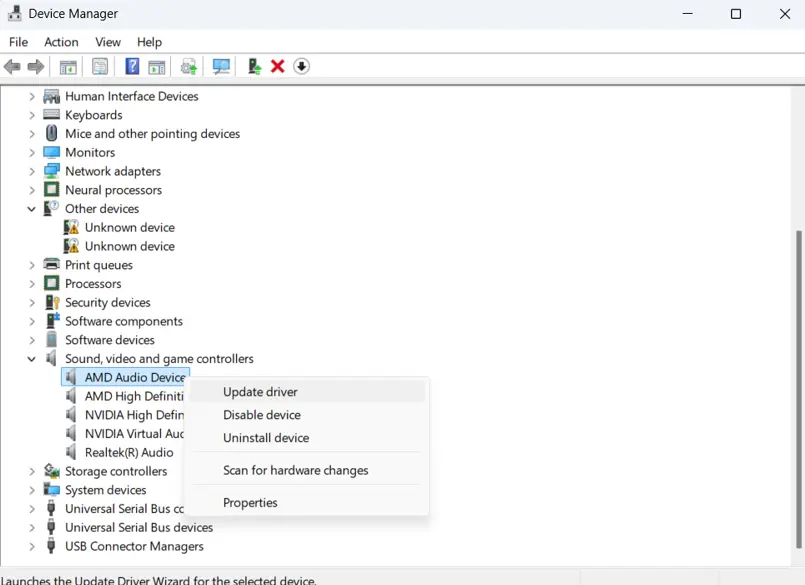Viewport: 805px width, 585px height.
Task: Toggle the Show/Hide Console Tree icon
Action: (x=68, y=67)
